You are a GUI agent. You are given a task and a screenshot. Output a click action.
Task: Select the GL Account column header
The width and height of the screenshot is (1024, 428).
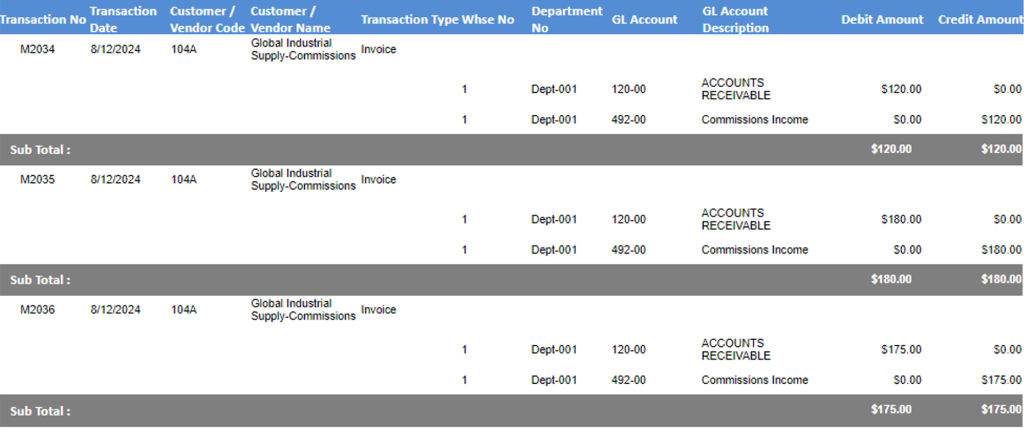645,20
